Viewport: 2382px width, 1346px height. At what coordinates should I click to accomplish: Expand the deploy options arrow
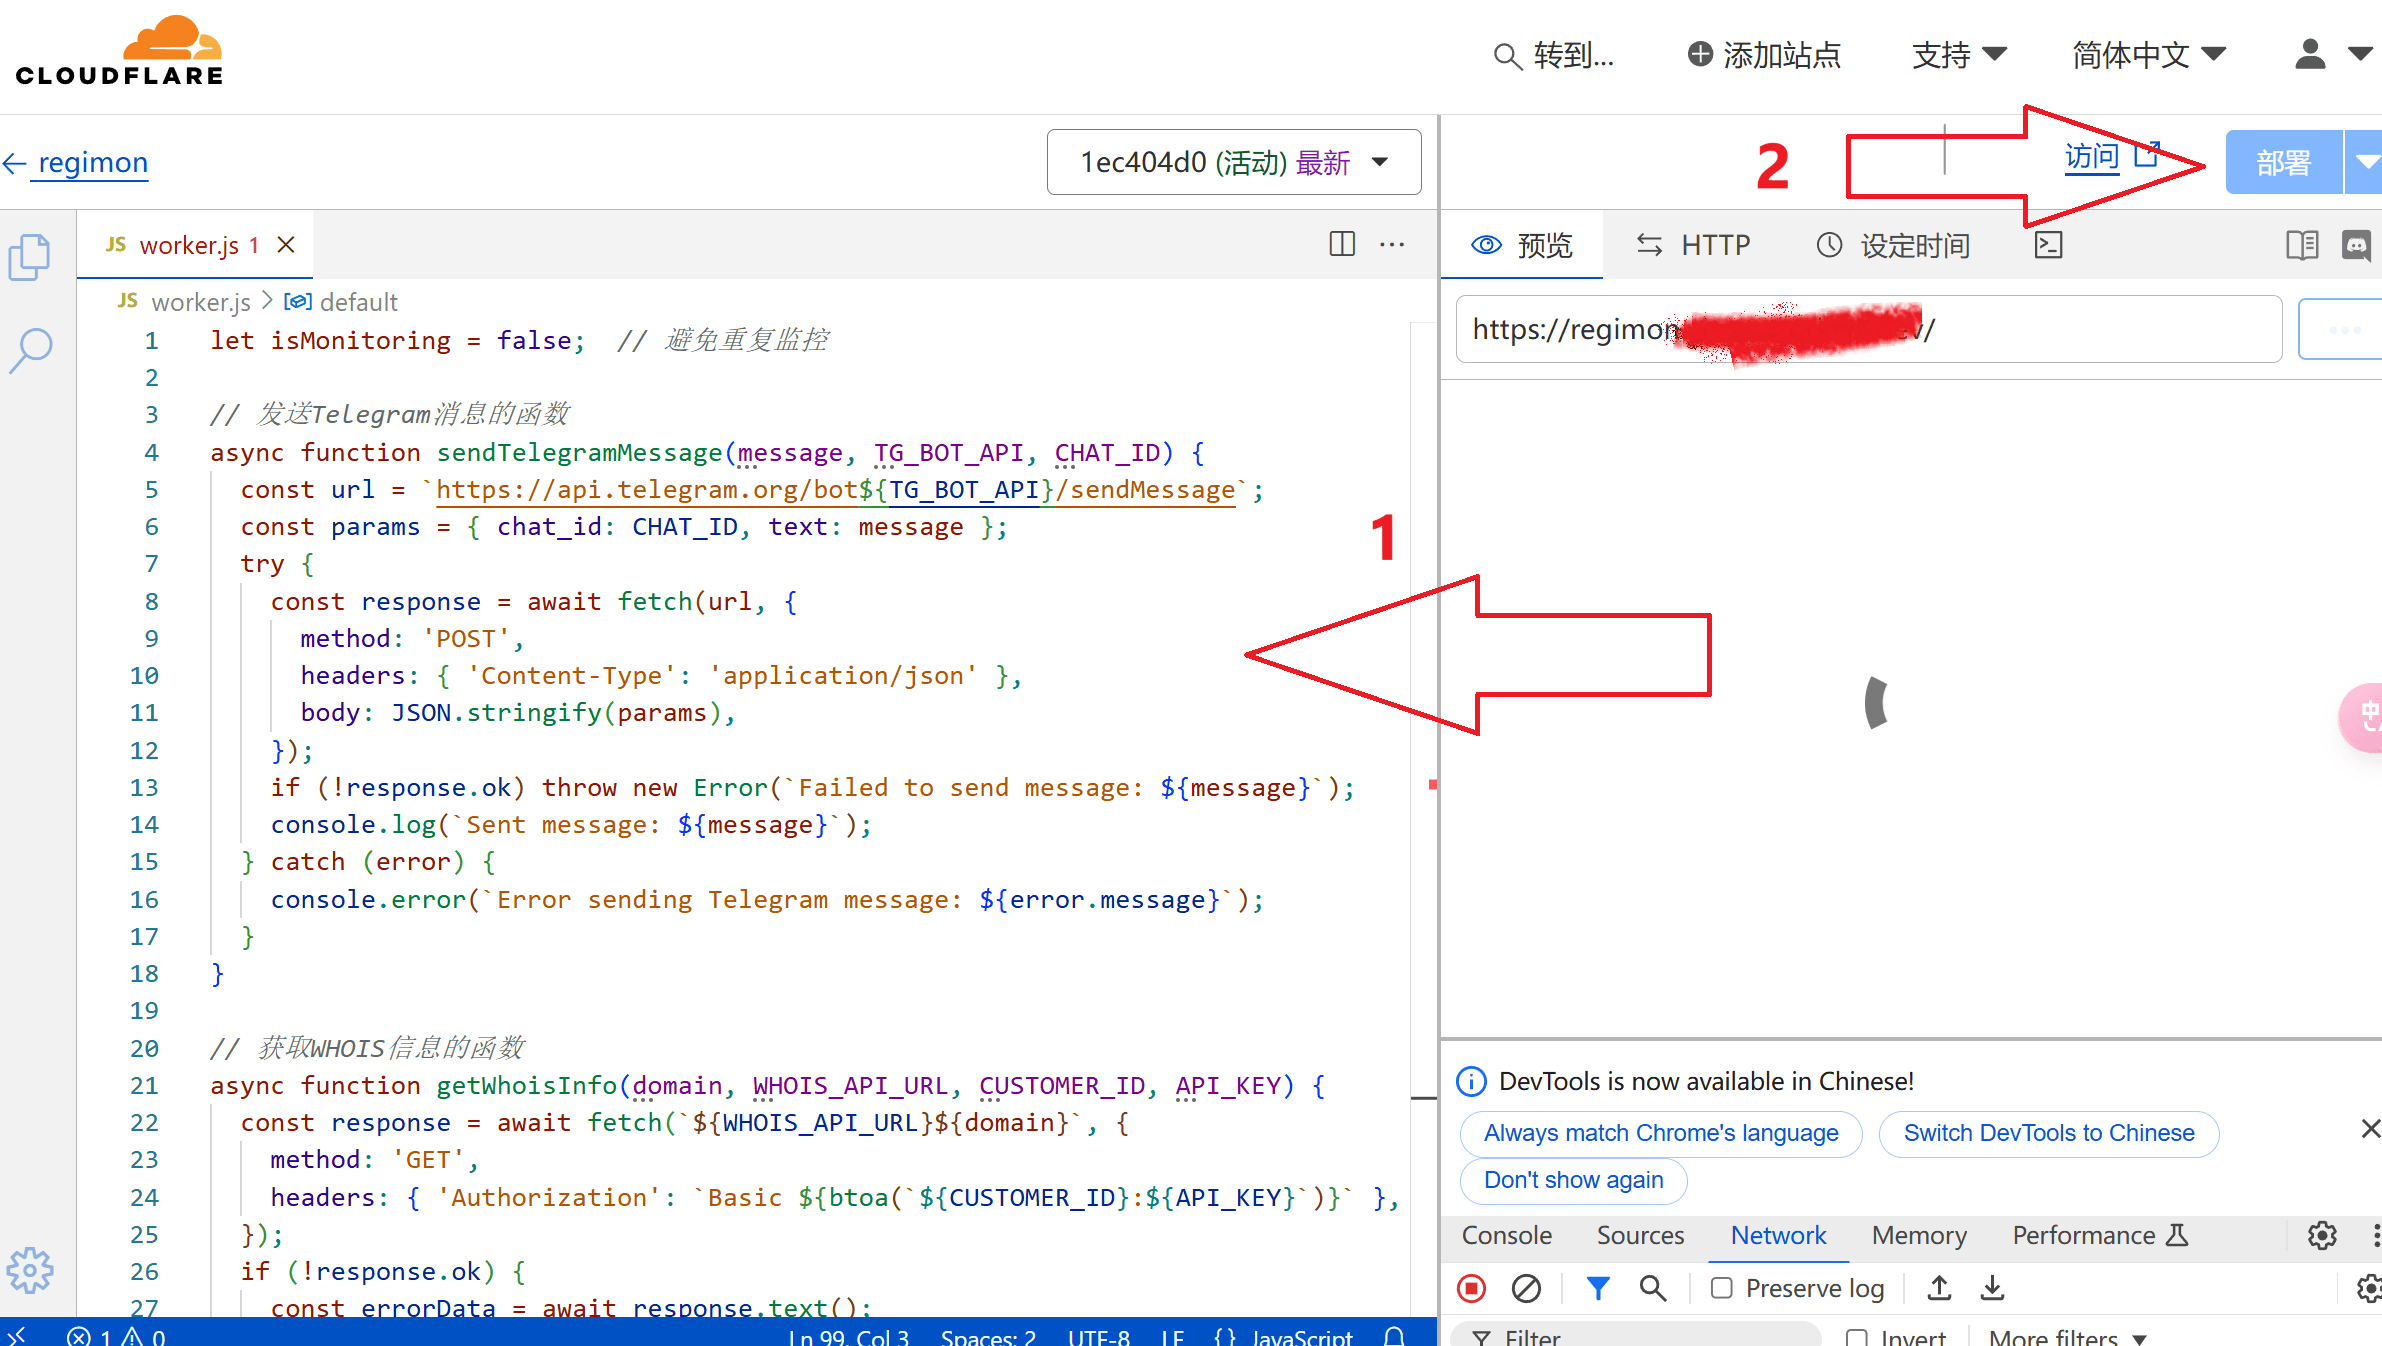pyautogui.click(x=2364, y=162)
